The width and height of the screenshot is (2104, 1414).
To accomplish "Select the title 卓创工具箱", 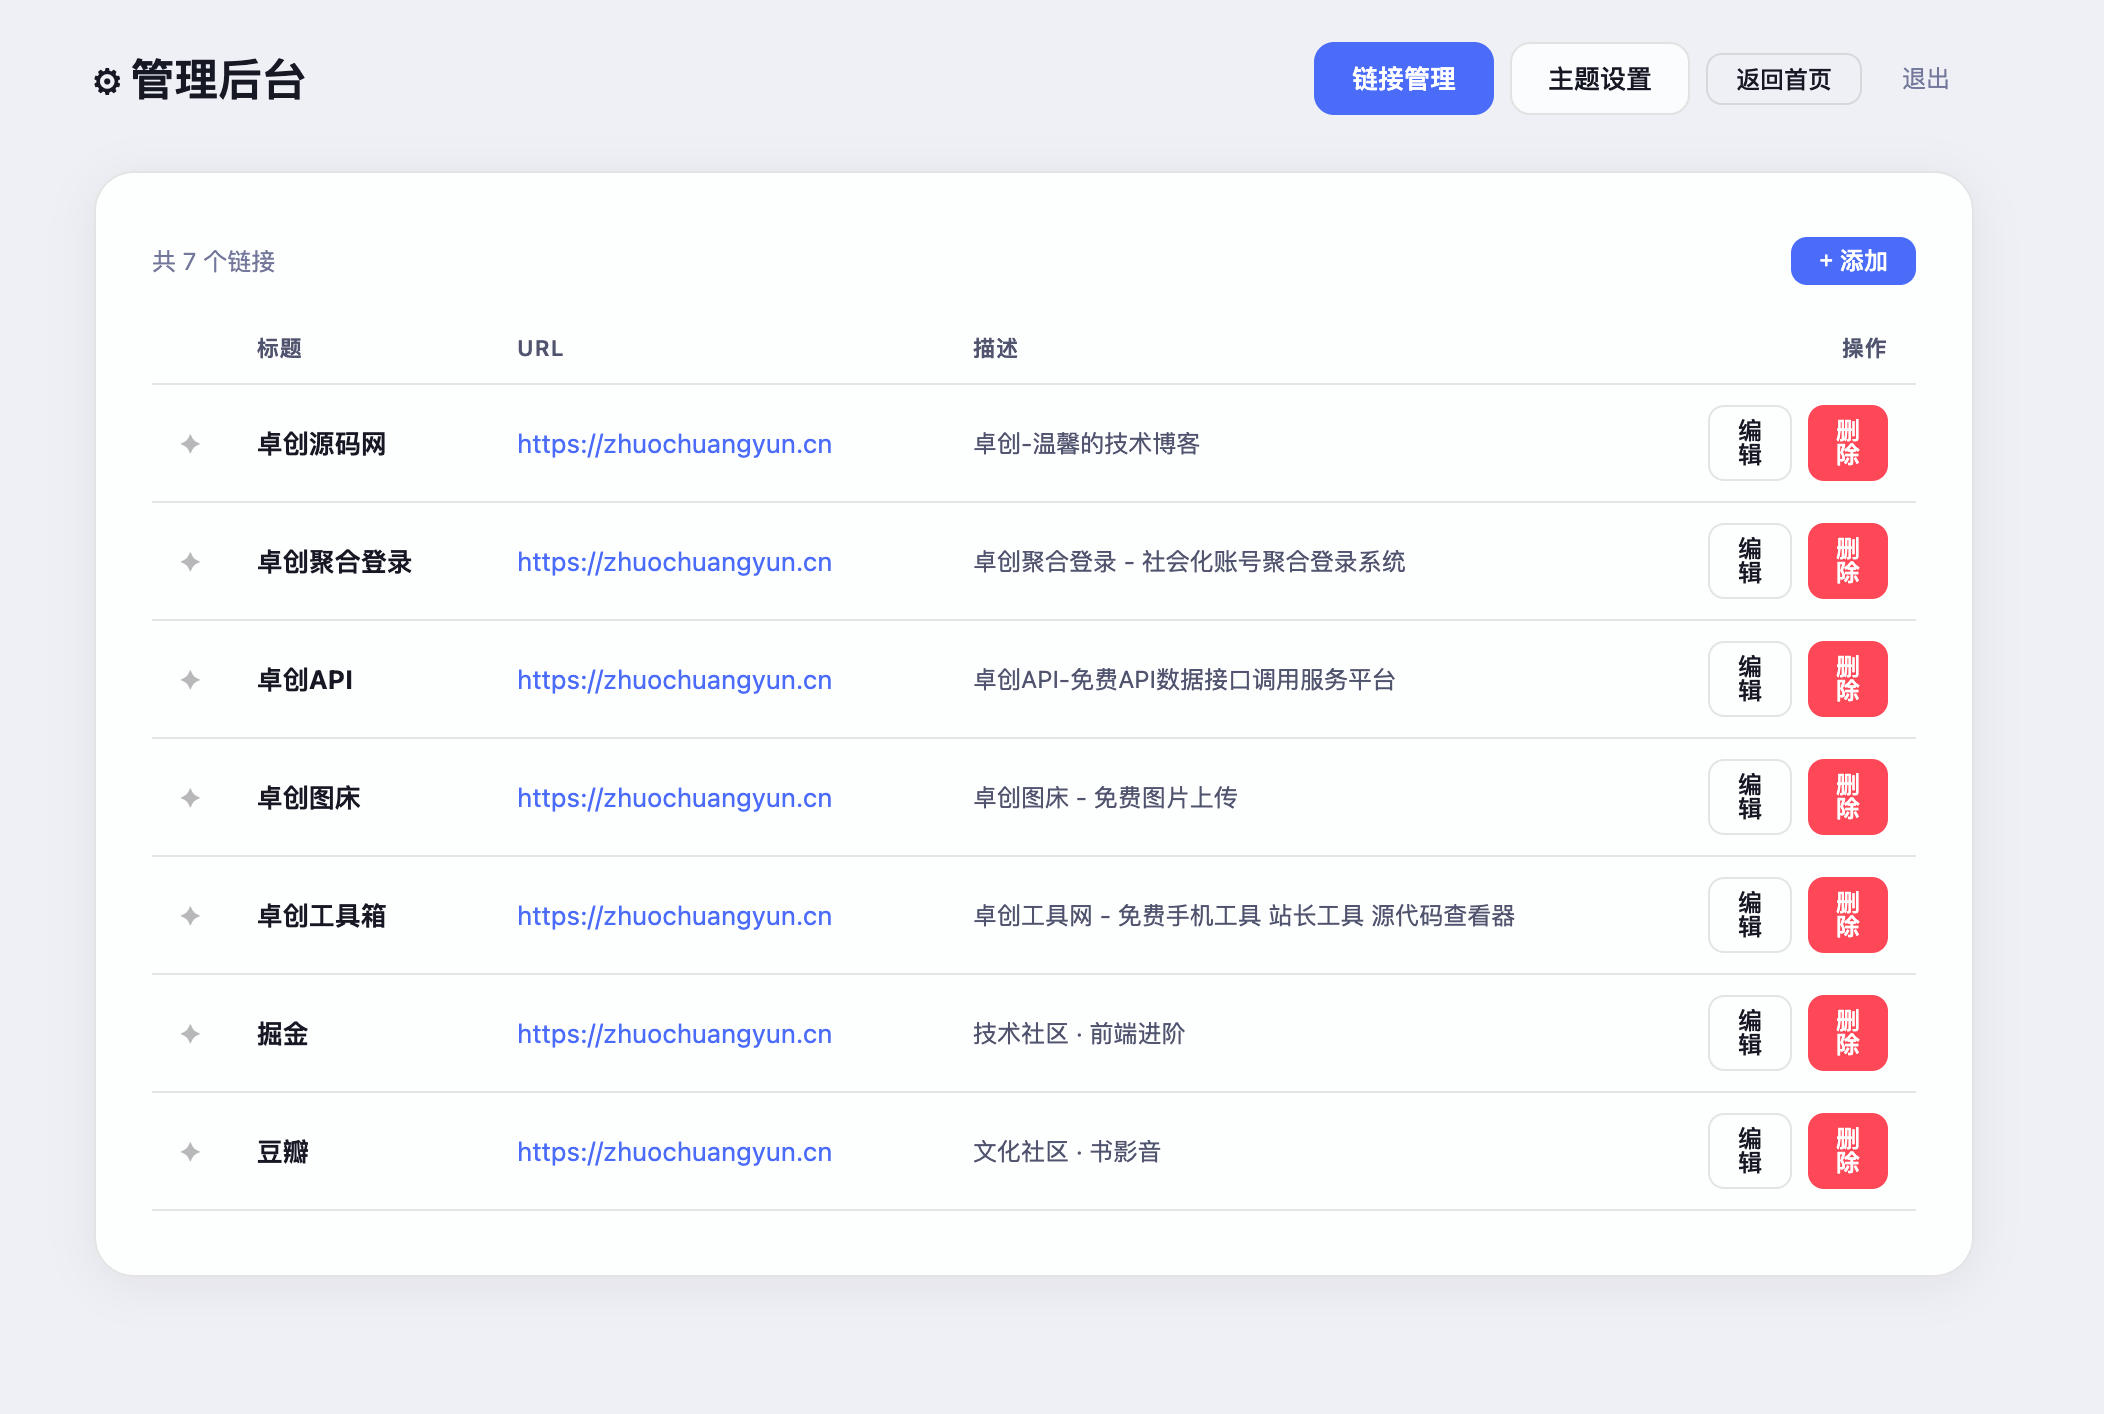I will [x=321, y=915].
